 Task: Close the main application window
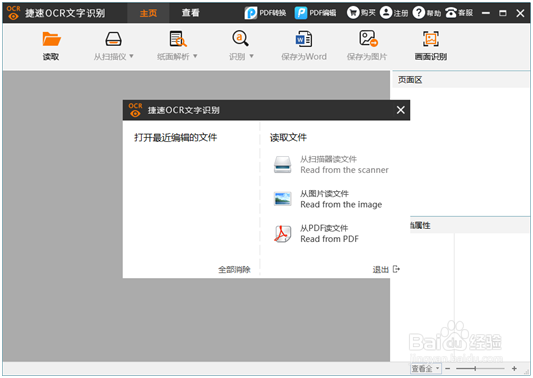point(520,13)
